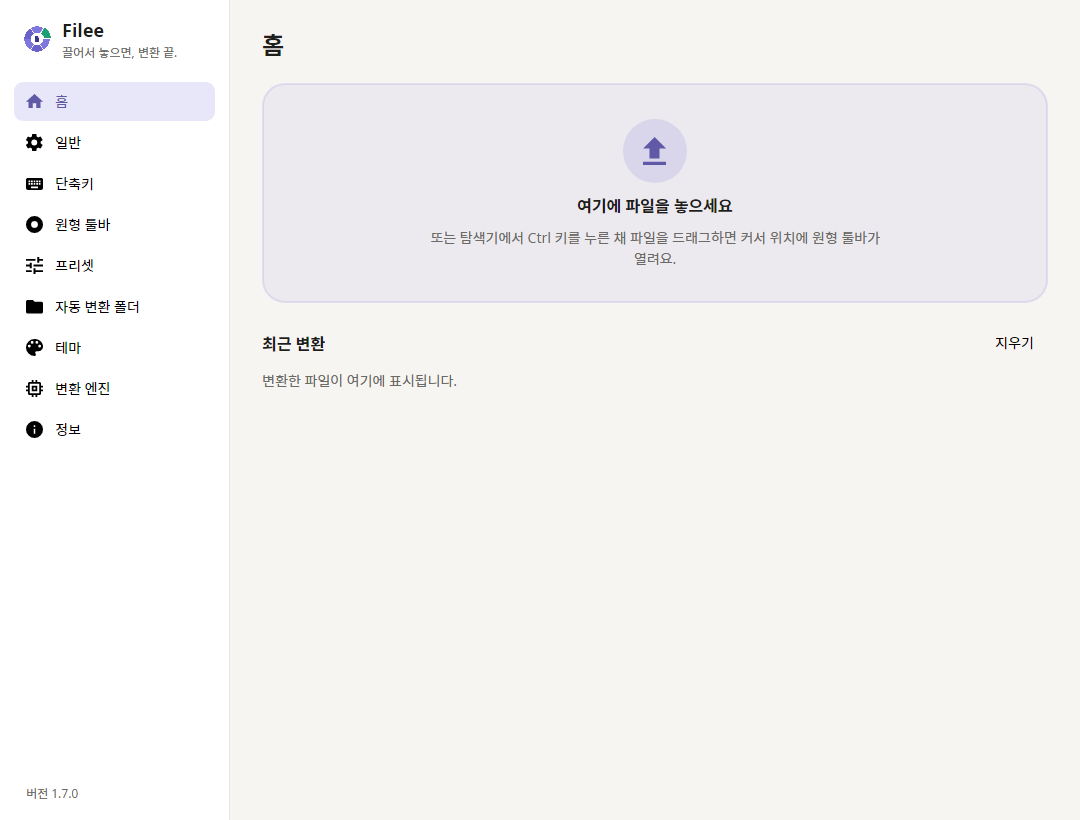Screen dimensions: 1080x820
Task: Click the 여기에 파일을 놓으세요 heading in the drop zone
Action: tap(654, 206)
